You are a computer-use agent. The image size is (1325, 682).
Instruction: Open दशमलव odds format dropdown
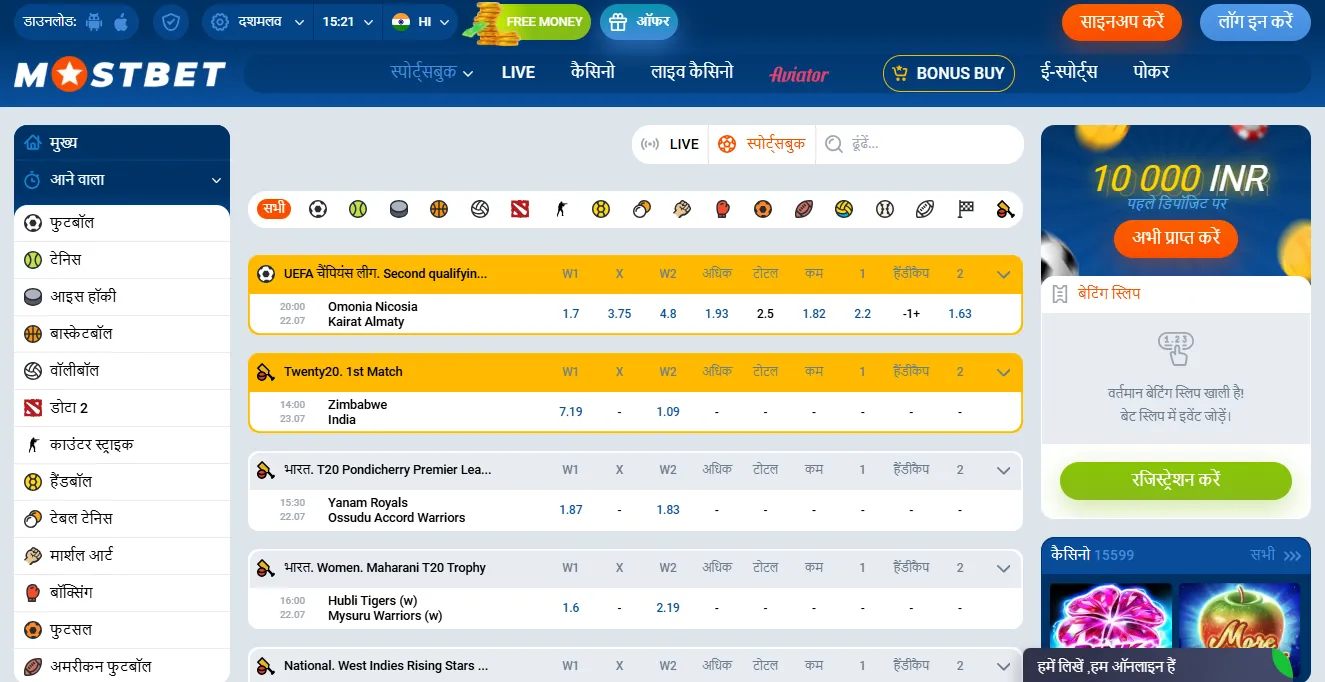coord(258,21)
